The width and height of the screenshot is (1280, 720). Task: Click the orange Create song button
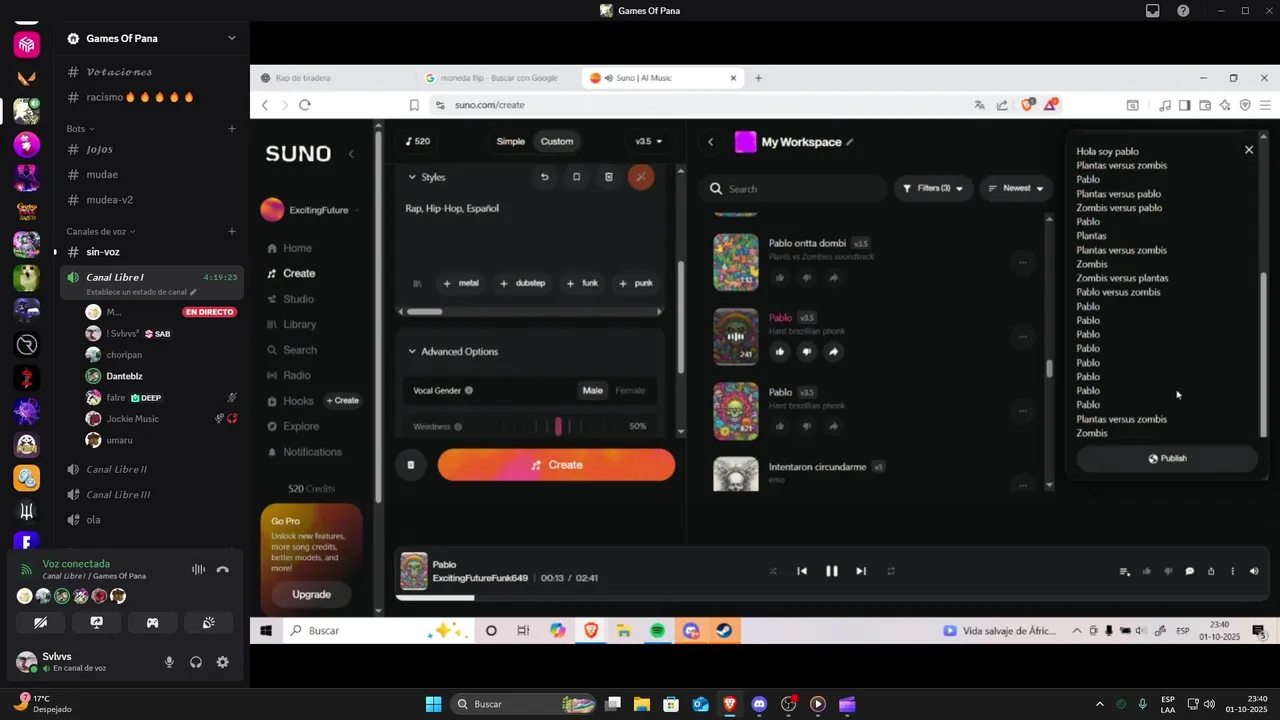(x=556, y=465)
